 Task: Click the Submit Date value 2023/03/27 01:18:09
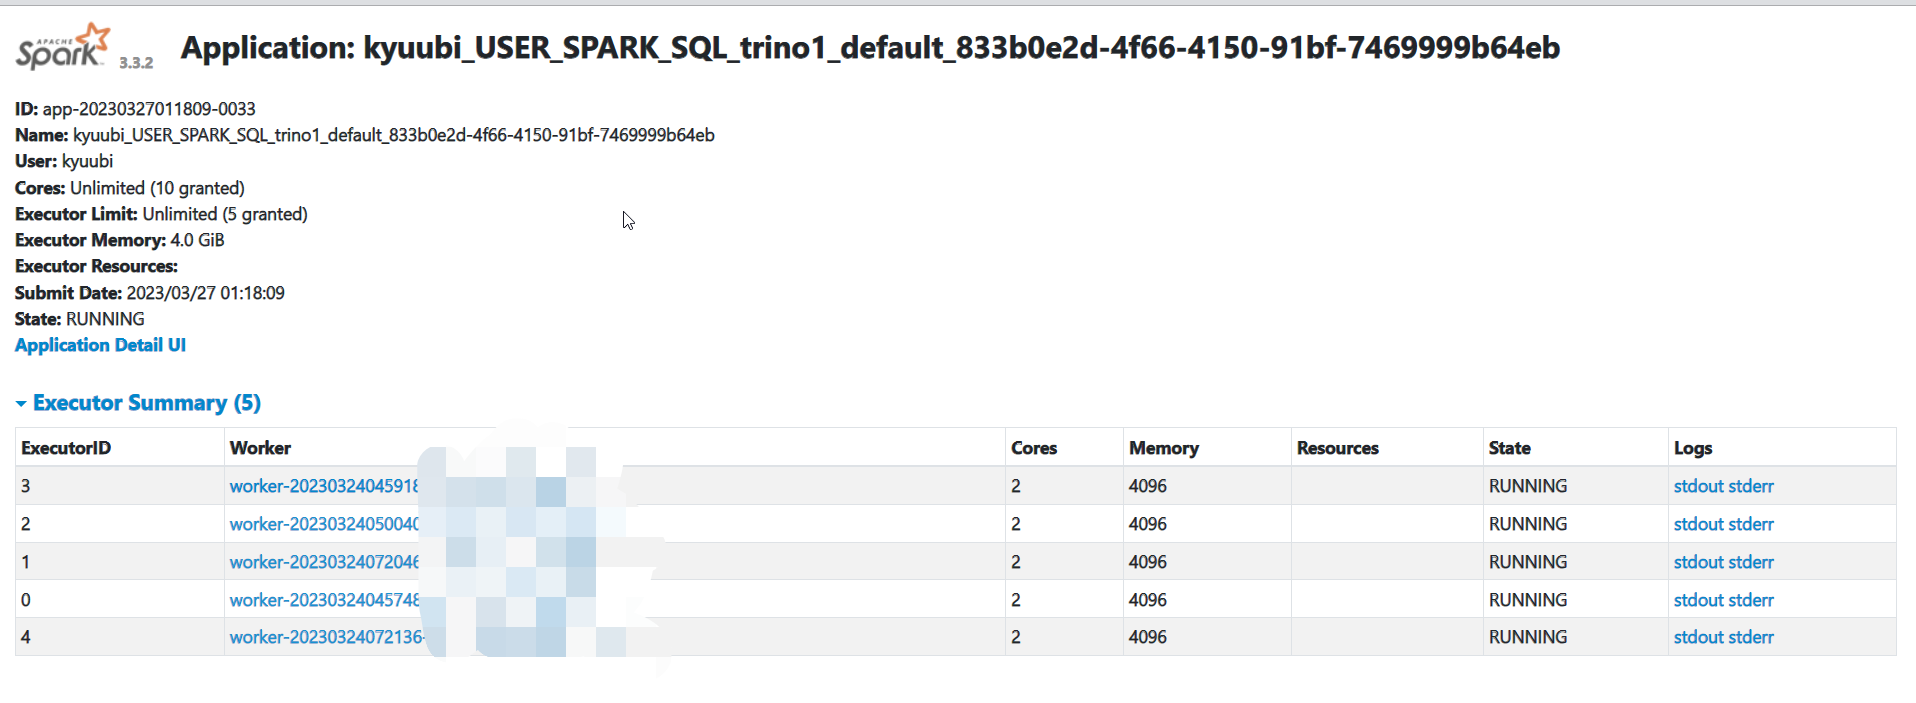[206, 293]
